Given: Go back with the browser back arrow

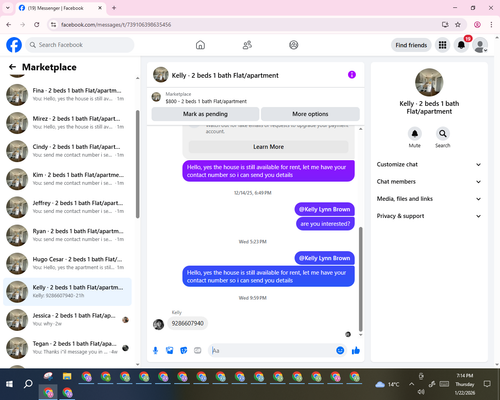Looking at the screenshot, I should pos(9,24).
